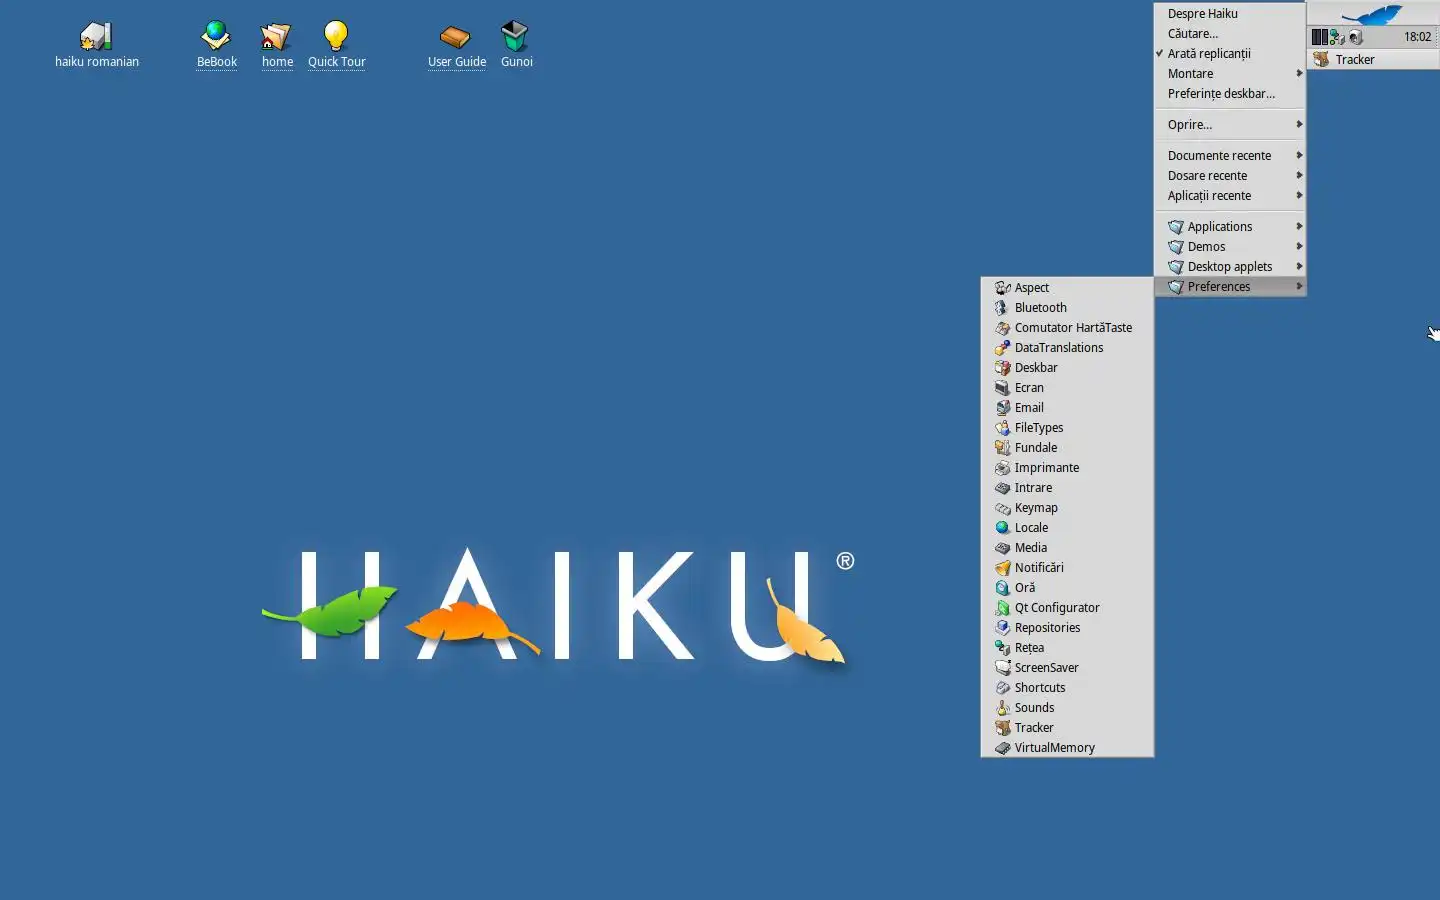This screenshot has height=900, width=1440.
Task: Click the Desktop applets folder icon
Action: pos(1176,267)
